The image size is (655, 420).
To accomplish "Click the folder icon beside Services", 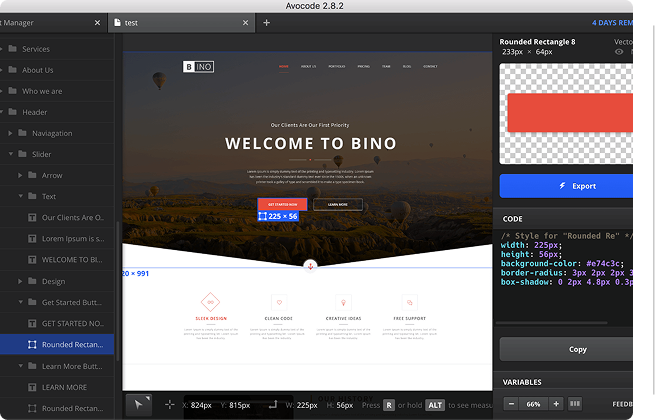I will (13, 48).
